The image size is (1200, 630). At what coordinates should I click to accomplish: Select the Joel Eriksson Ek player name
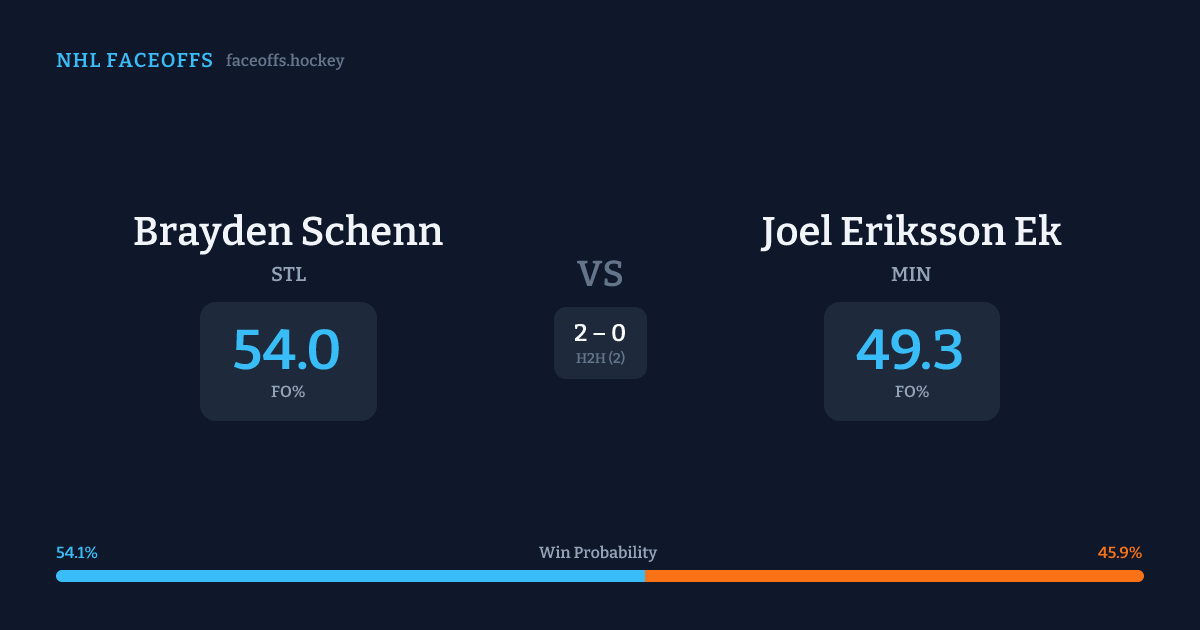pyautogui.click(x=911, y=232)
